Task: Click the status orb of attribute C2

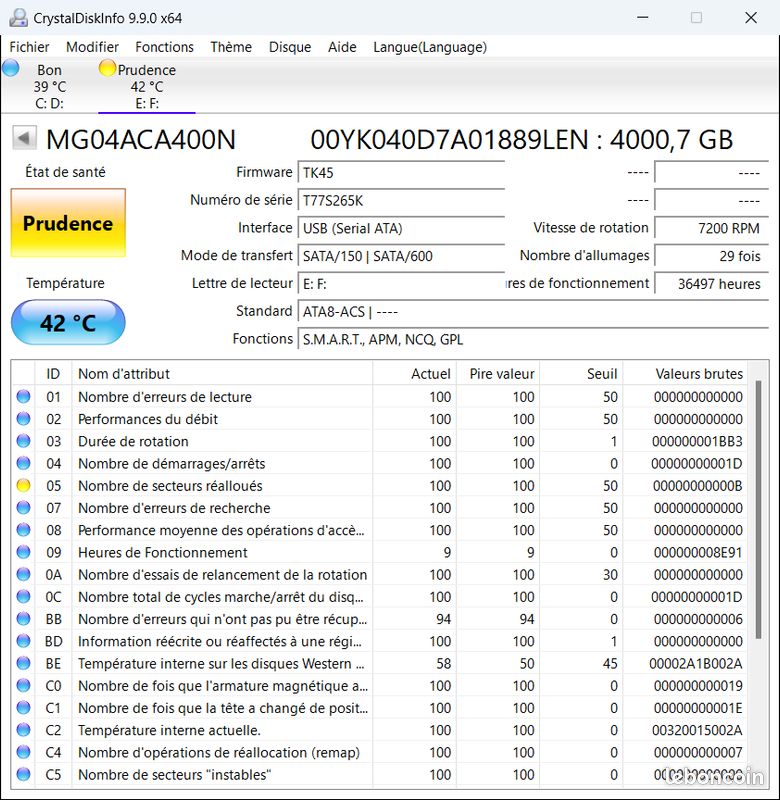Action: (23, 730)
